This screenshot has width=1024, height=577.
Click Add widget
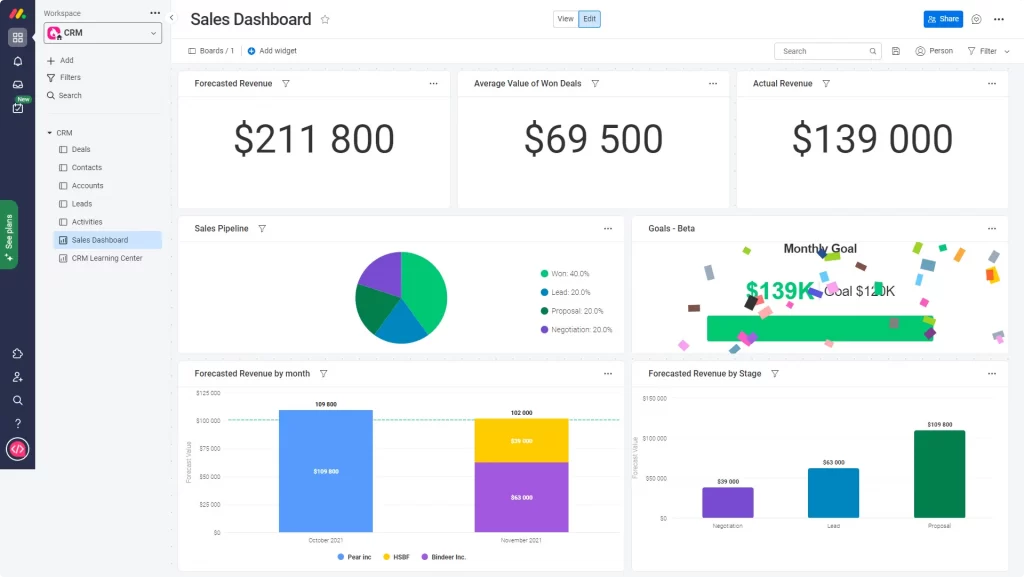(272, 51)
